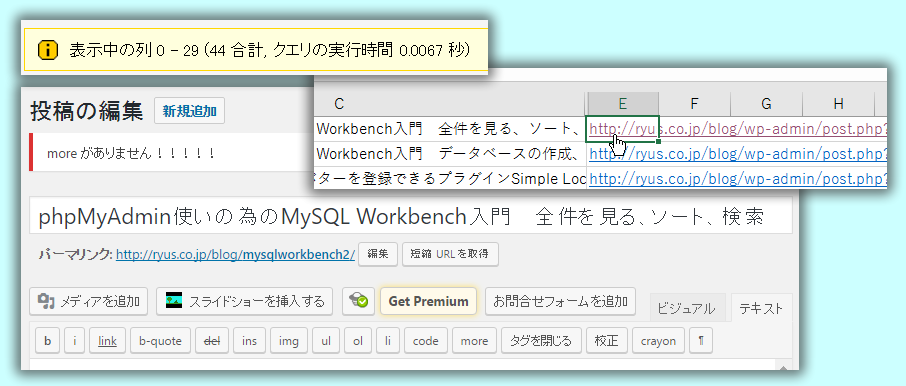Click the yellow info icon in notice
Image resolution: width=906 pixels, height=386 pixels.
click(48, 50)
